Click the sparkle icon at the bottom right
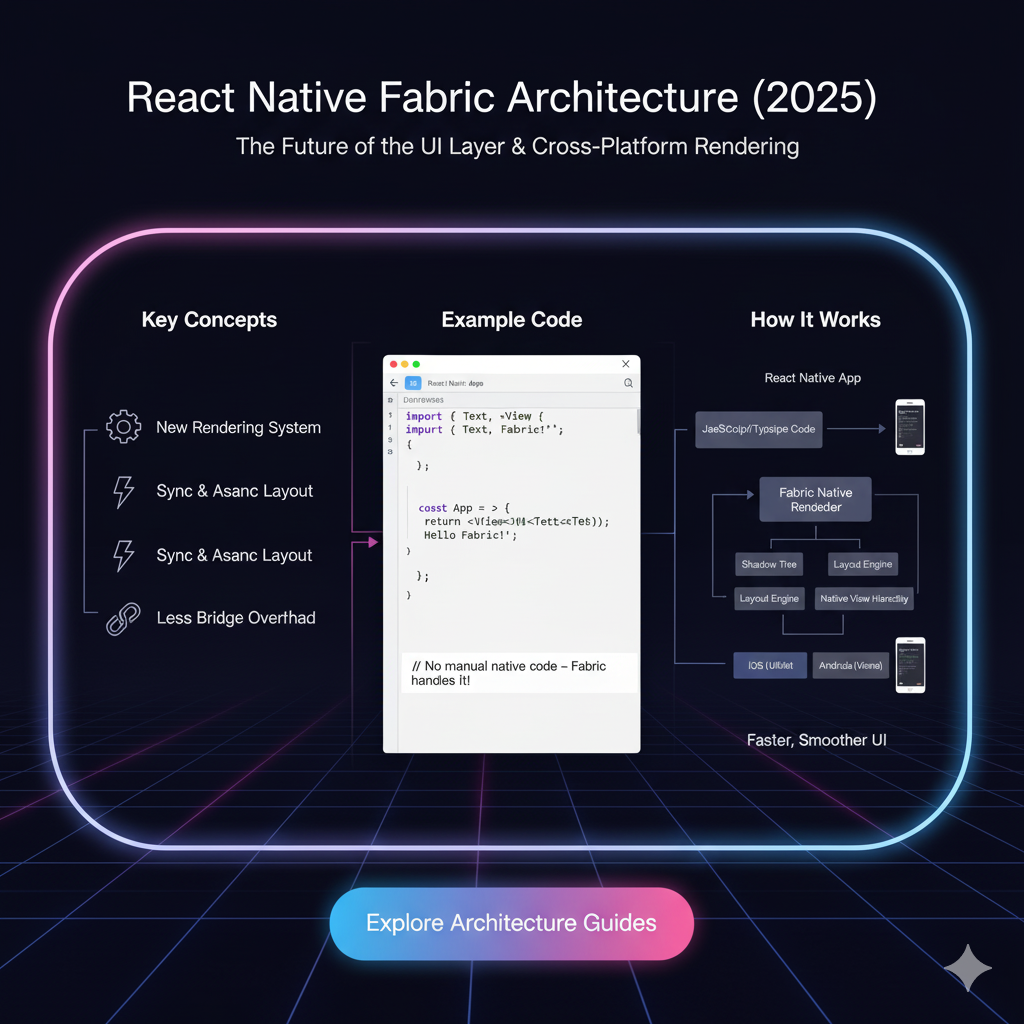The image size is (1024, 1024). [x=967, y=967]
